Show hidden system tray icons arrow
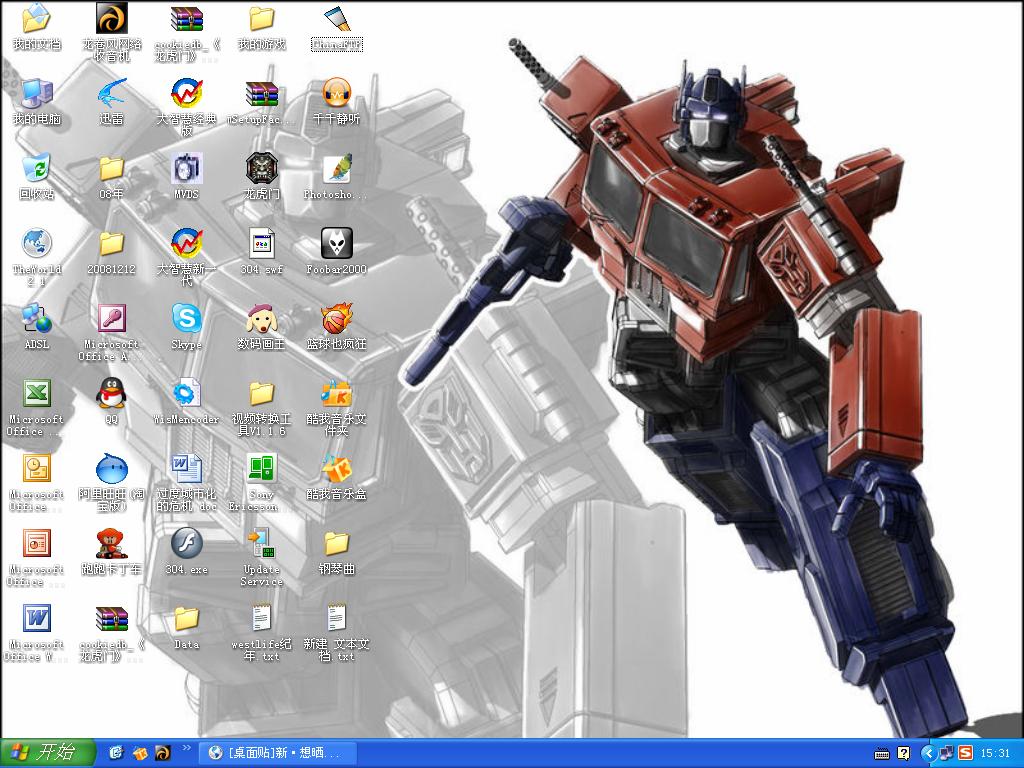The width and height of the screenshot is (1024, 768). pos(929,754)
